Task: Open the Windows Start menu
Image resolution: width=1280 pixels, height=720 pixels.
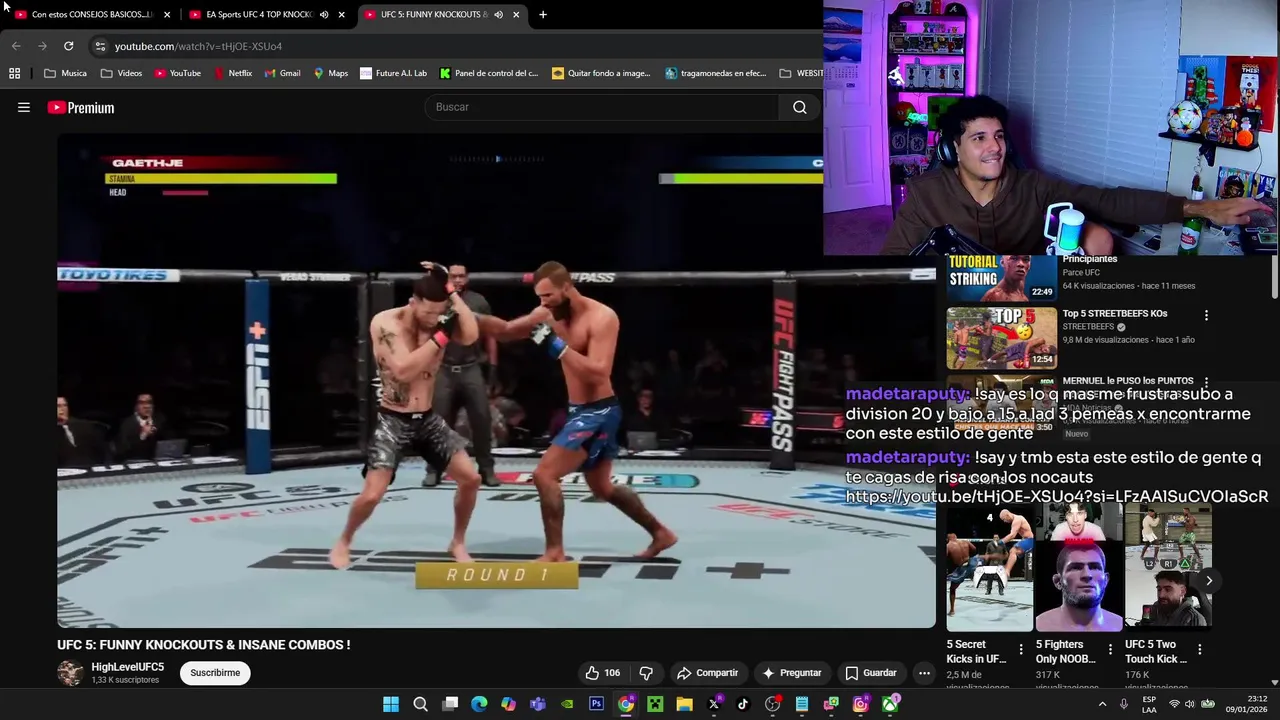Action: click(391, 704)
